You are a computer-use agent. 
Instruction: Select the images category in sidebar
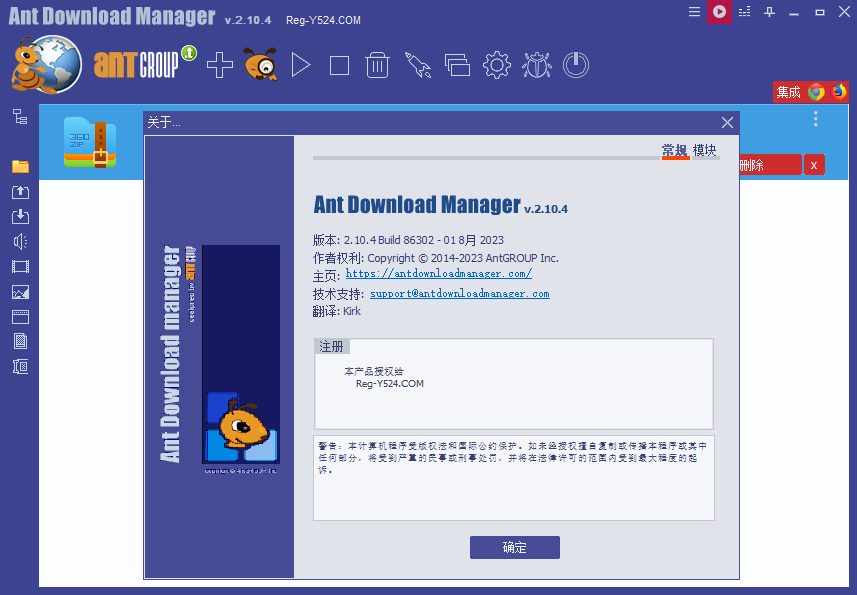coord(20,292)
